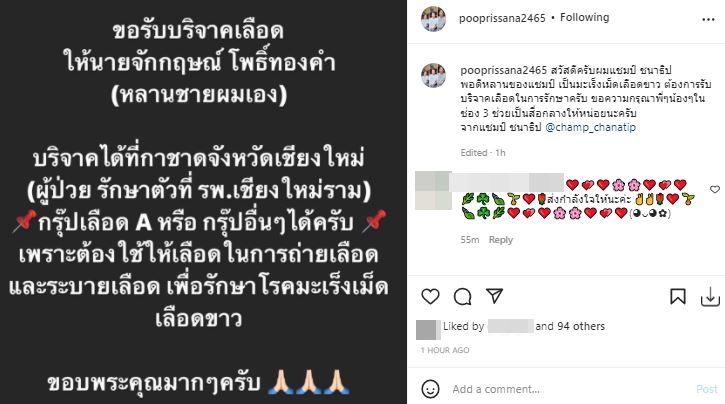The width and height of the screenshot is (725, 404).
Task: Click pooprissana2465 username in caption
Action: pyautogui.click(x=504, y=70)
